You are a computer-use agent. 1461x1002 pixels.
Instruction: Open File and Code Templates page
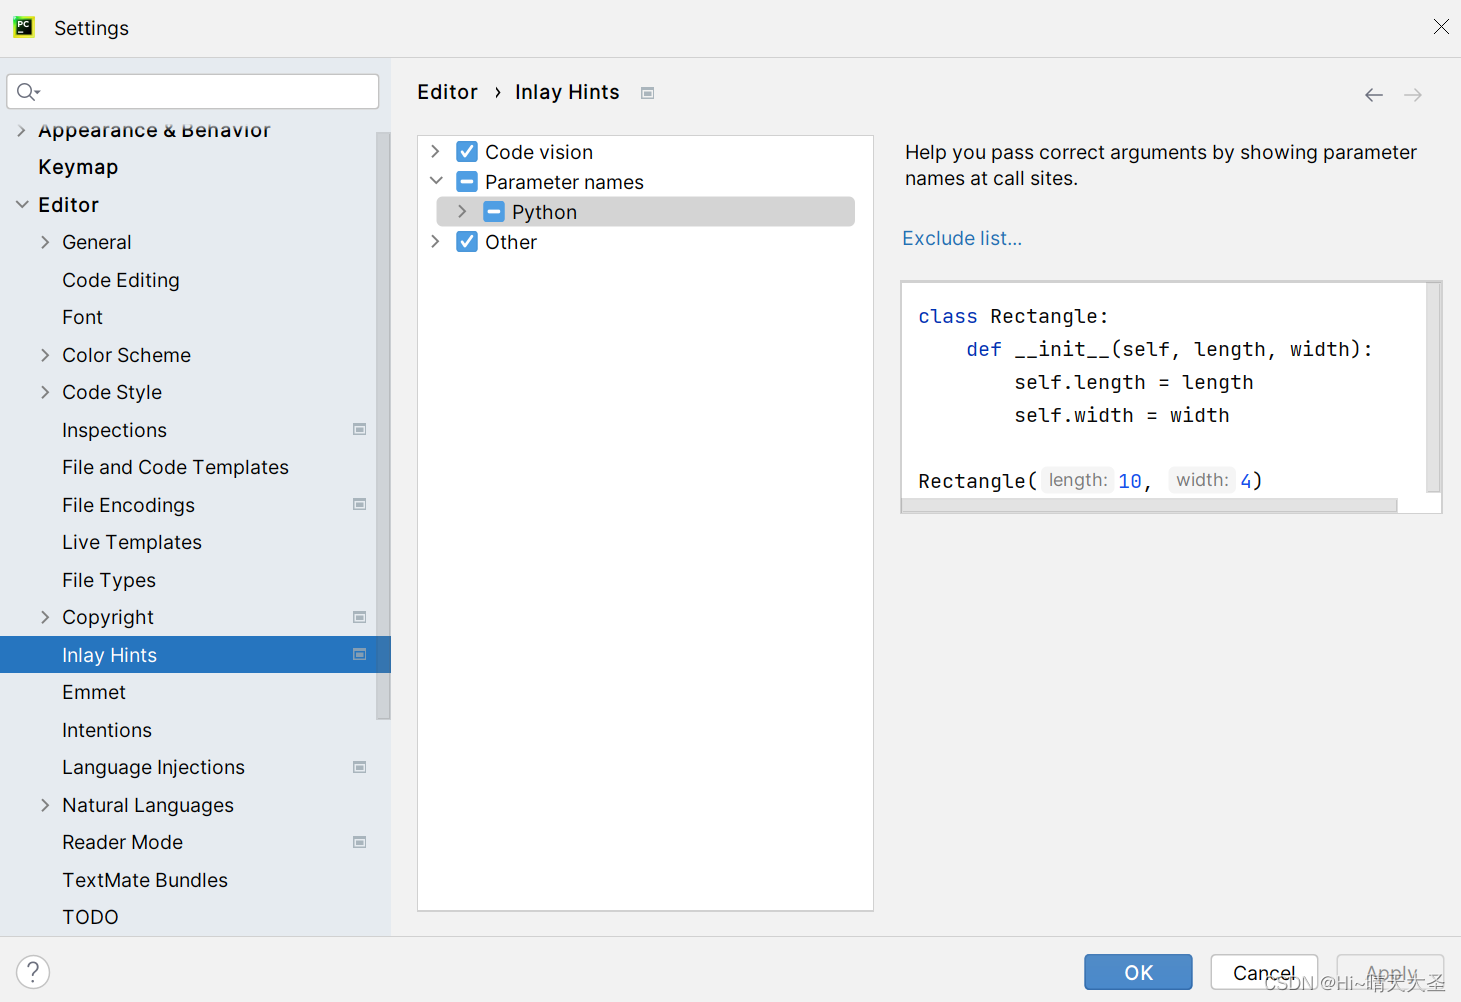click(x=175, y=467)
